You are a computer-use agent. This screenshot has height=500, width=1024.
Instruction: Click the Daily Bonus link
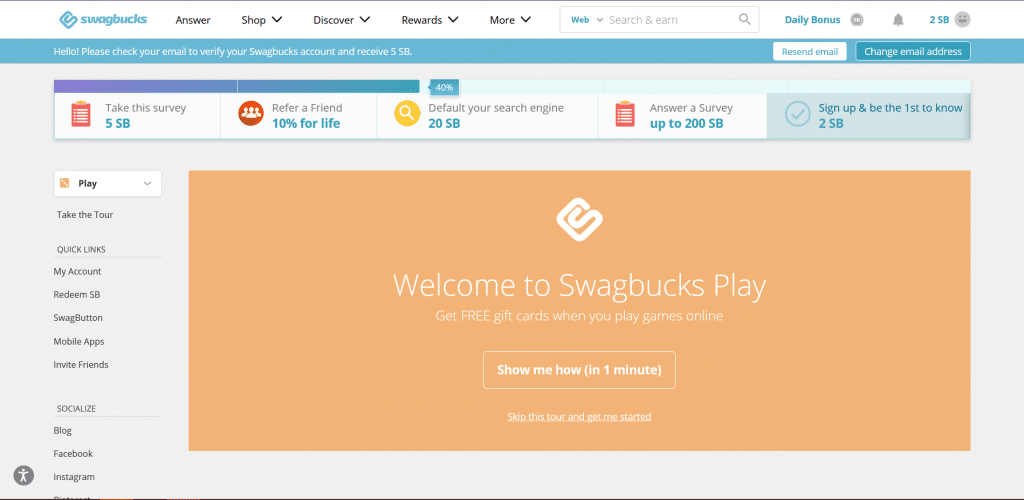(812, 20)
